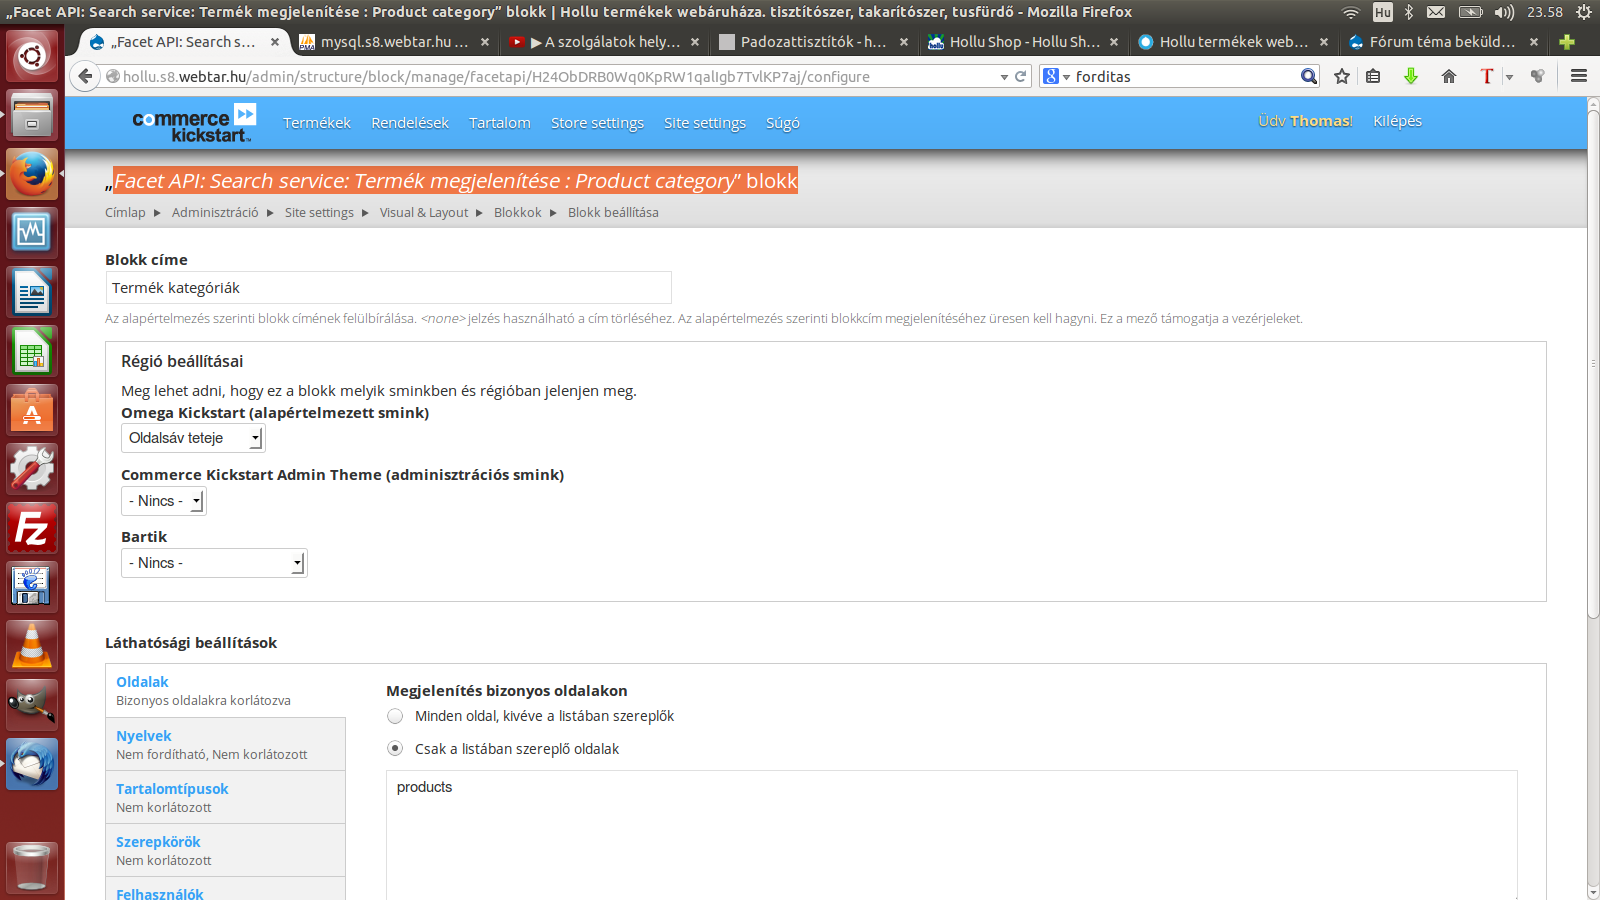Open downloads green arrow icon
1600x900 pixels.
coord(1411,76)
